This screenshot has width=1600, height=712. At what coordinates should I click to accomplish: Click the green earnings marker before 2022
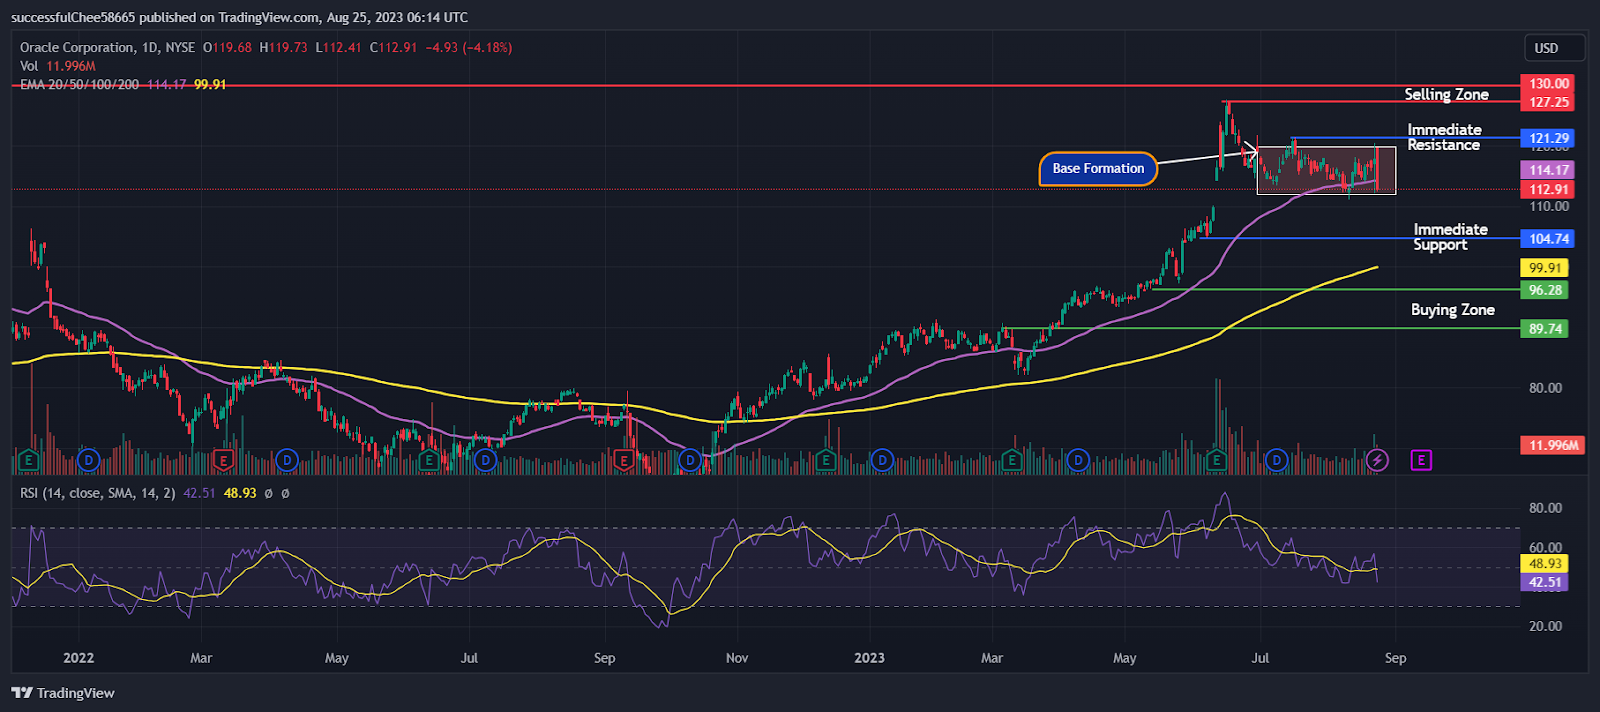(28, 460)
